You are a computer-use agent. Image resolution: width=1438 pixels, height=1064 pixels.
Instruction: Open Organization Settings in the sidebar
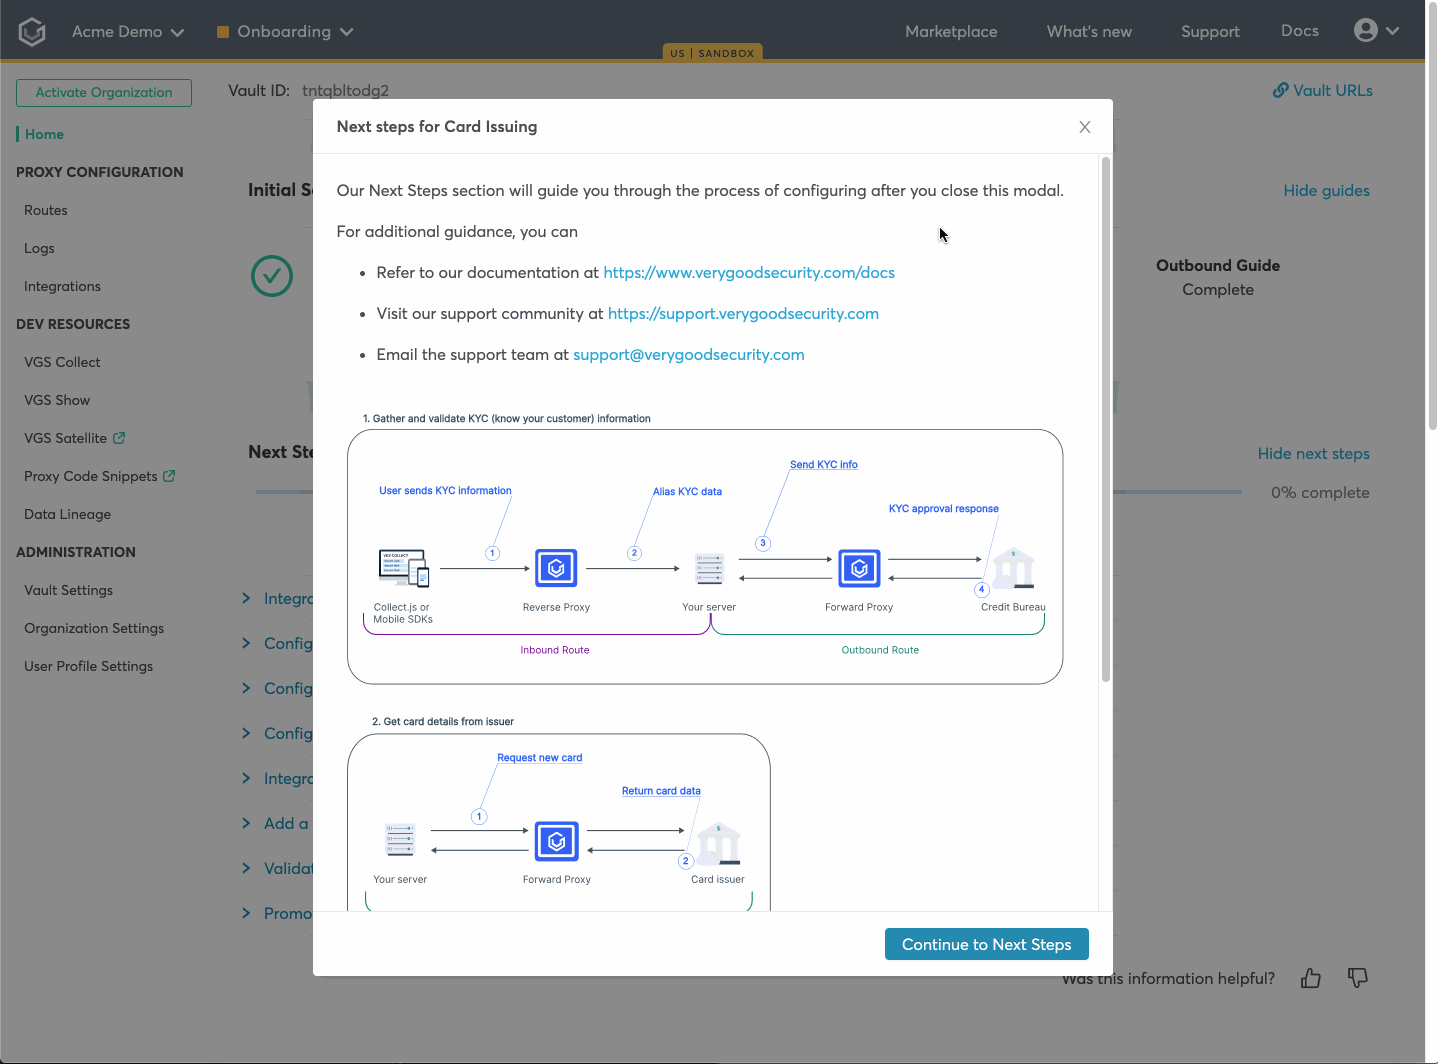pyautogui.click(x=94, y=628)
